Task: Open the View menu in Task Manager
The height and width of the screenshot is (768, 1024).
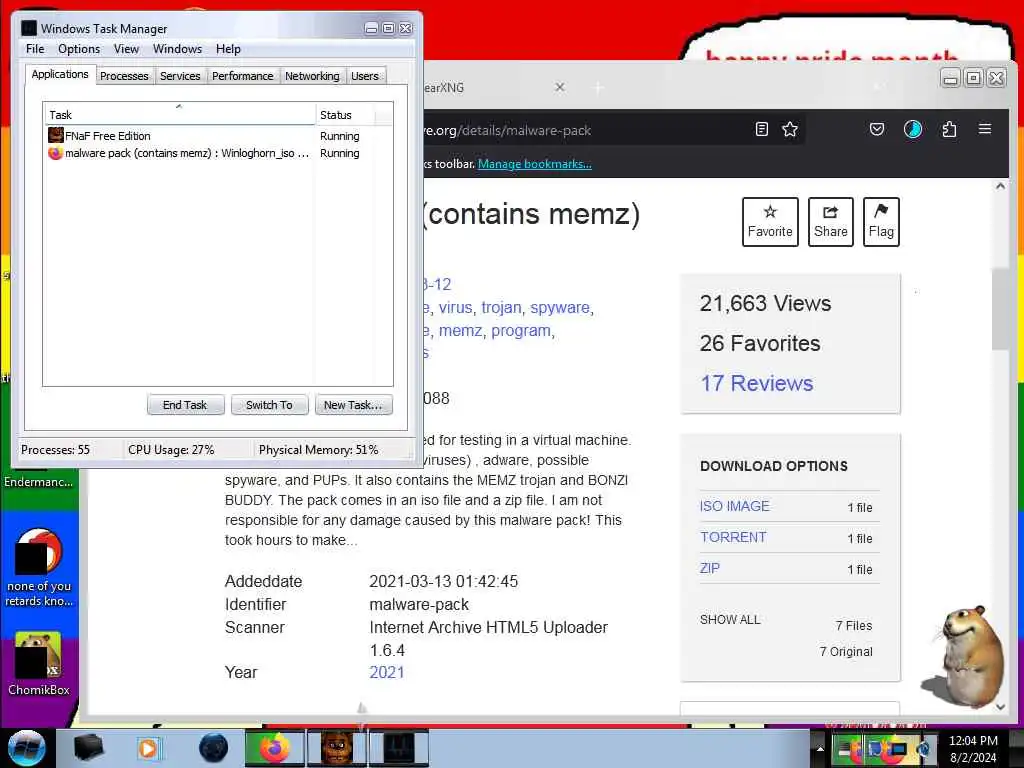Action: click(126, 49)
